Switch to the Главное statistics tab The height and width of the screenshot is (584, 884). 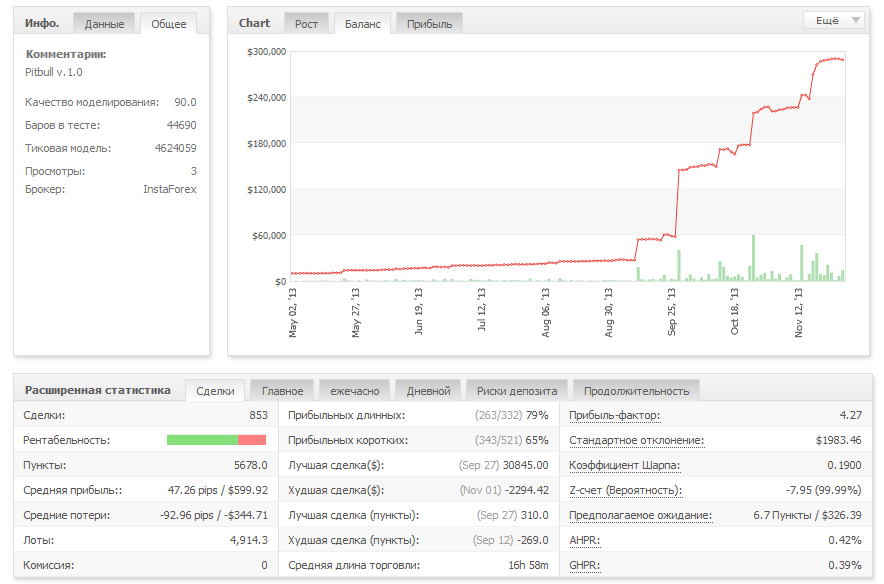[x=282, y=391]
